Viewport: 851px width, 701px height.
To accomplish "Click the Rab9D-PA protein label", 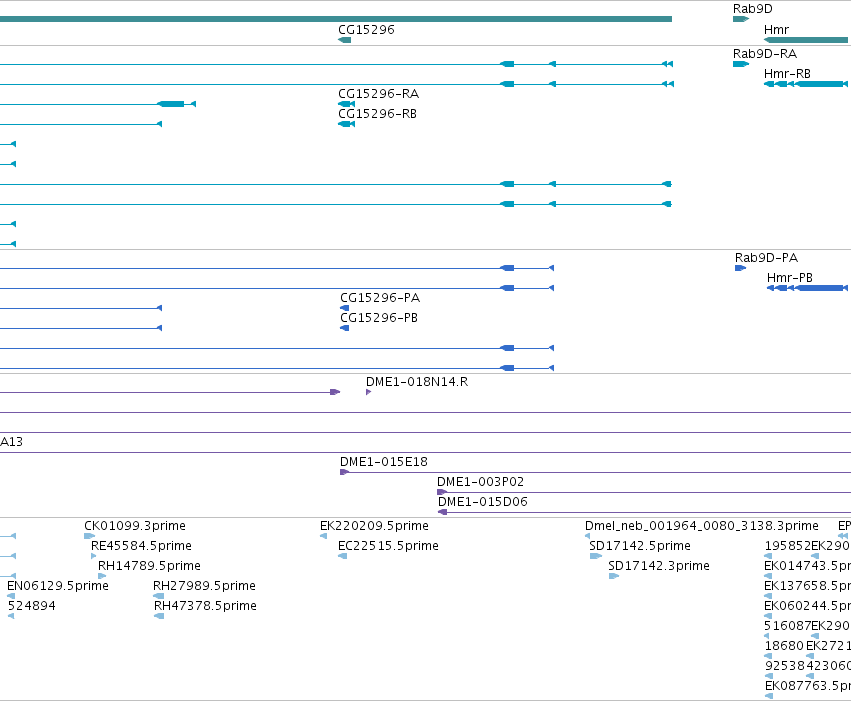I will (766, 258).
